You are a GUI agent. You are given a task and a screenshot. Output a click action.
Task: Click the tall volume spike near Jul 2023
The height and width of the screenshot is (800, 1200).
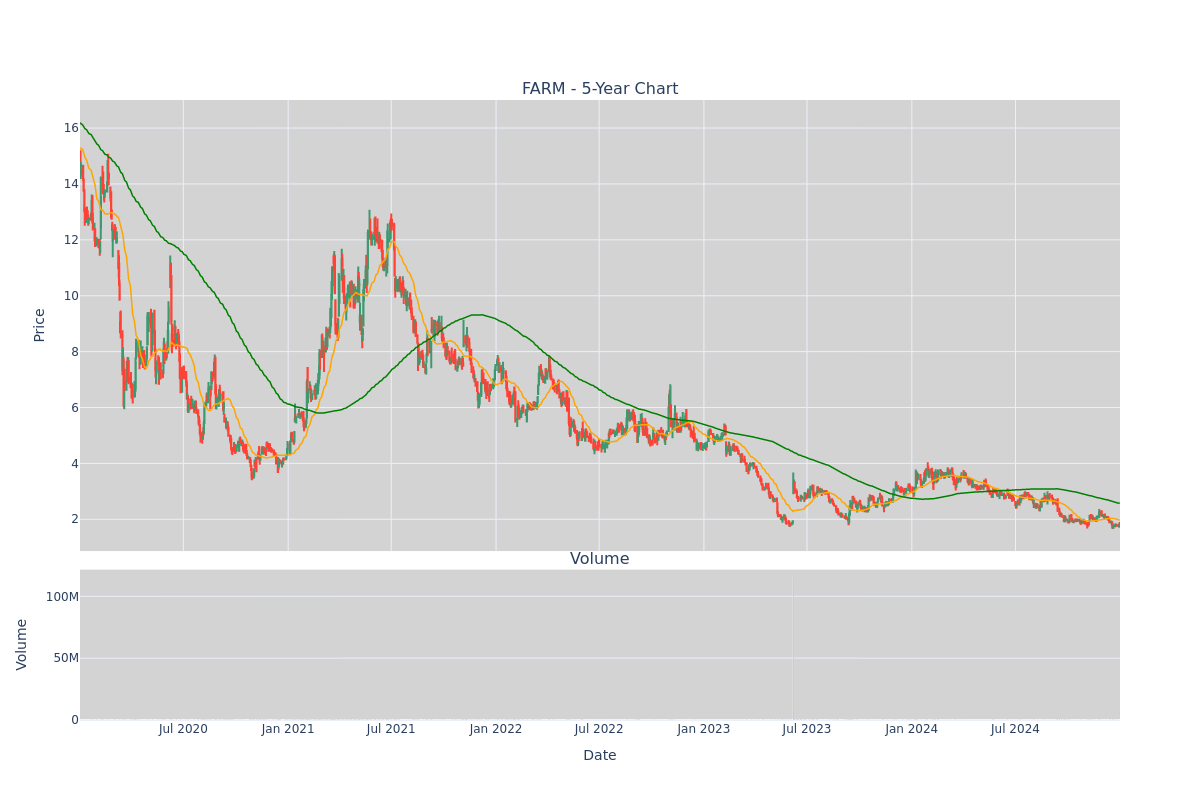tap(793, 646)
